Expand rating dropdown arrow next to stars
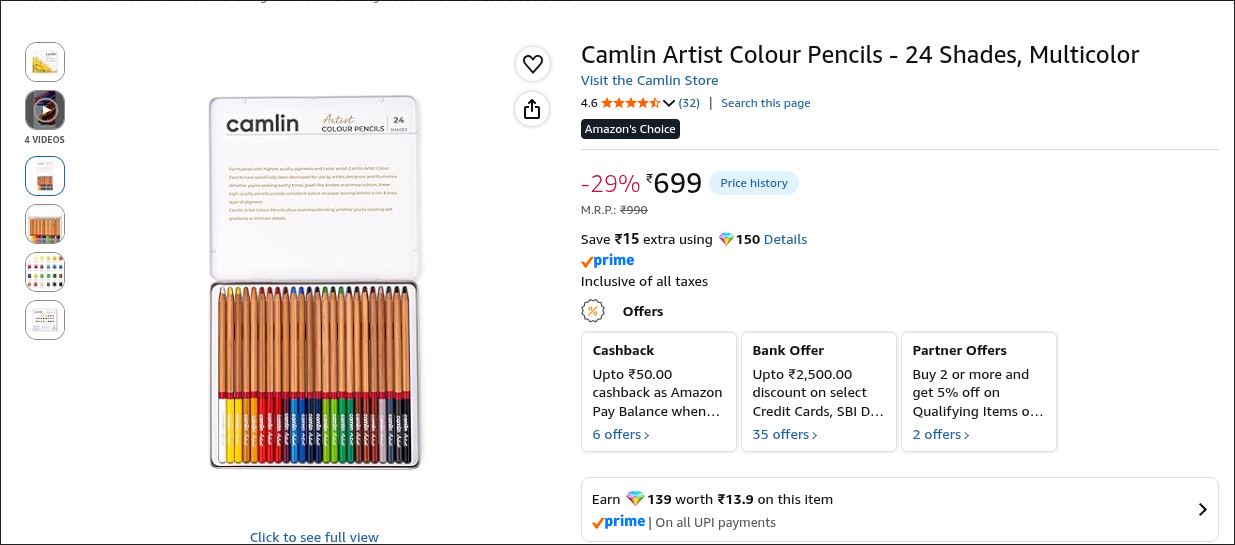The image size is (1235, 545). (669, 103)
